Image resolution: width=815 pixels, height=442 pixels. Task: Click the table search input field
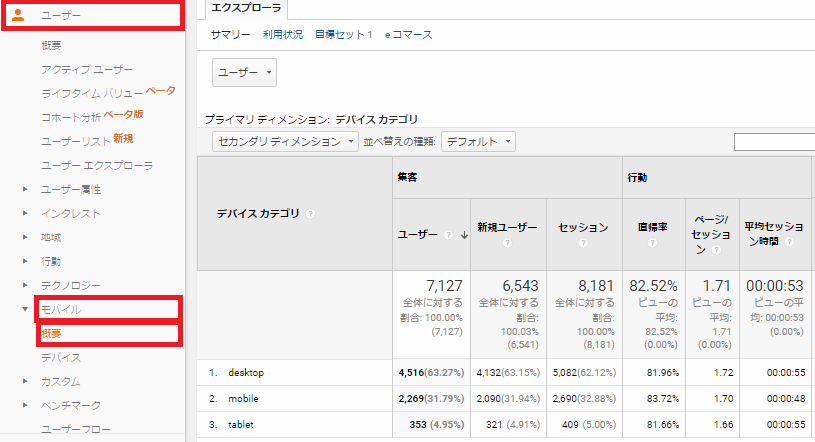point(774,142)
